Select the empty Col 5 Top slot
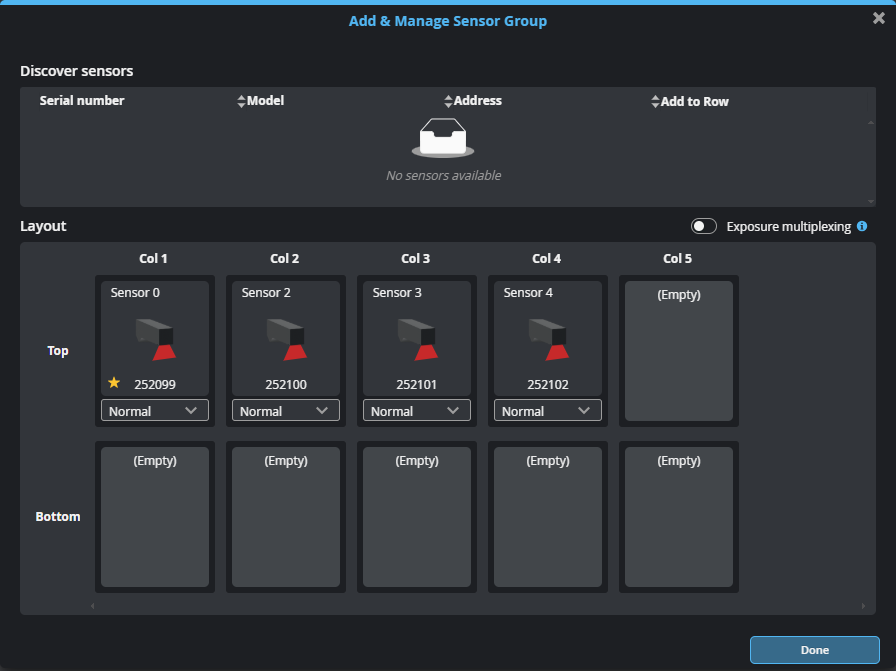 679,350
